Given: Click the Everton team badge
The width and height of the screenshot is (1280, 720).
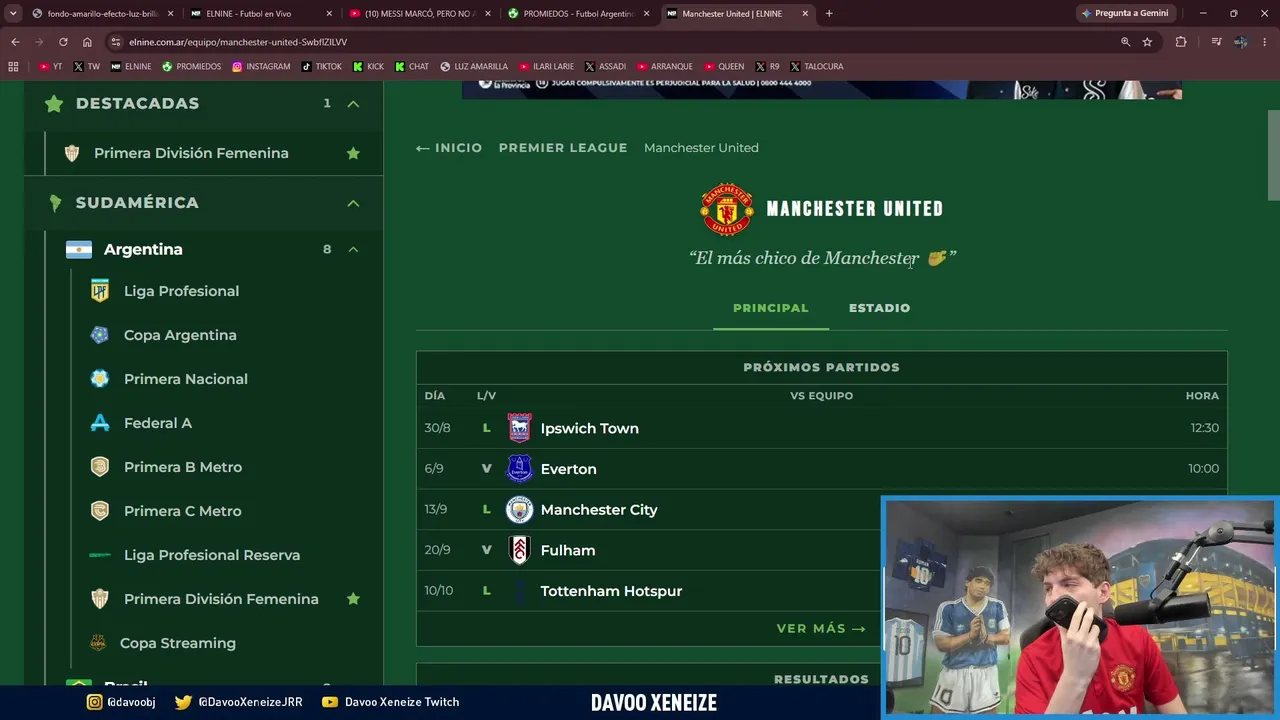Looking at the screenshot, I should (x=519, y=469).
